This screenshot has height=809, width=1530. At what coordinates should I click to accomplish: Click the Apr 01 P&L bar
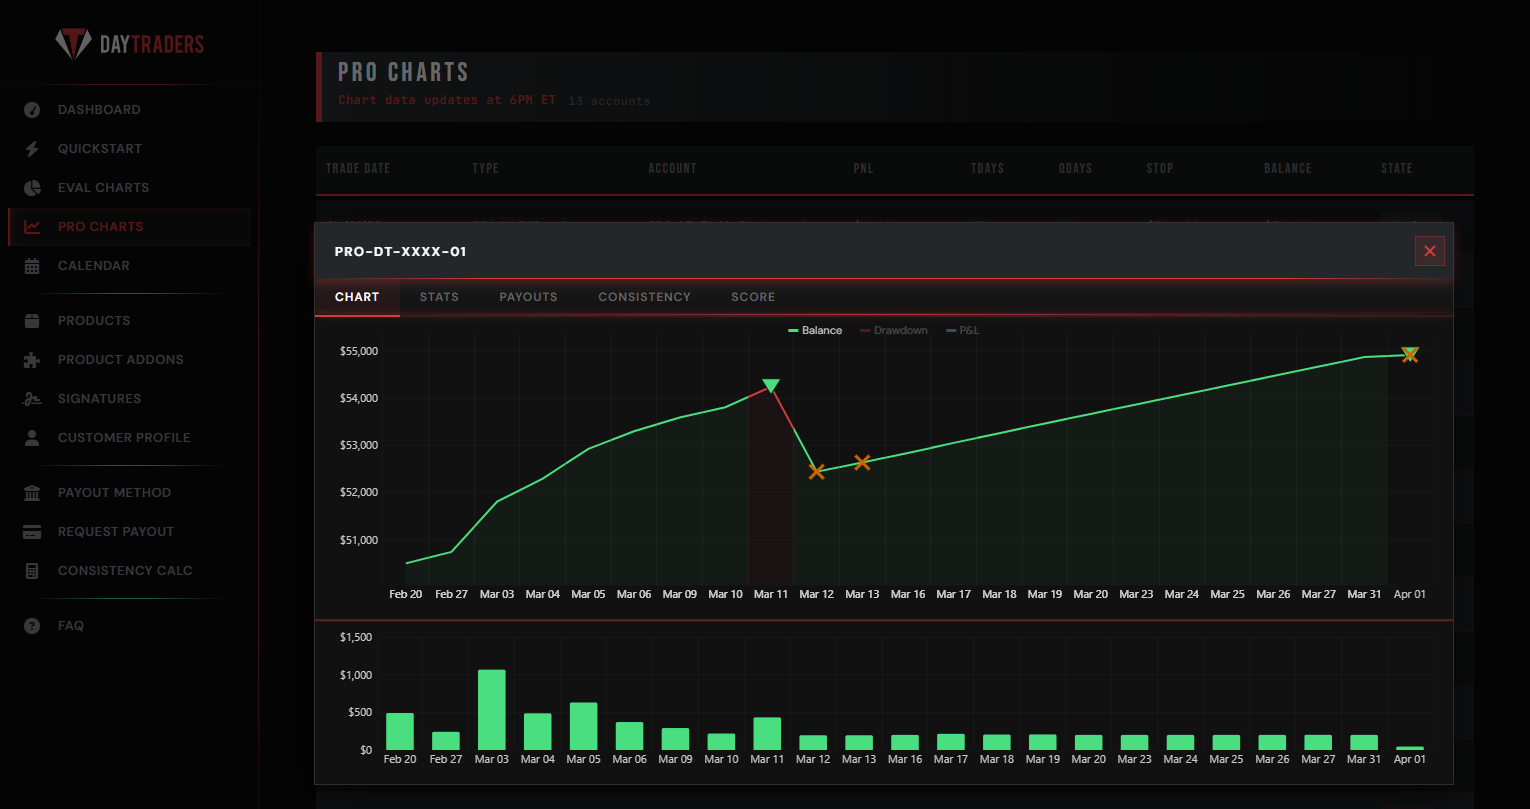pos(1410,748)
